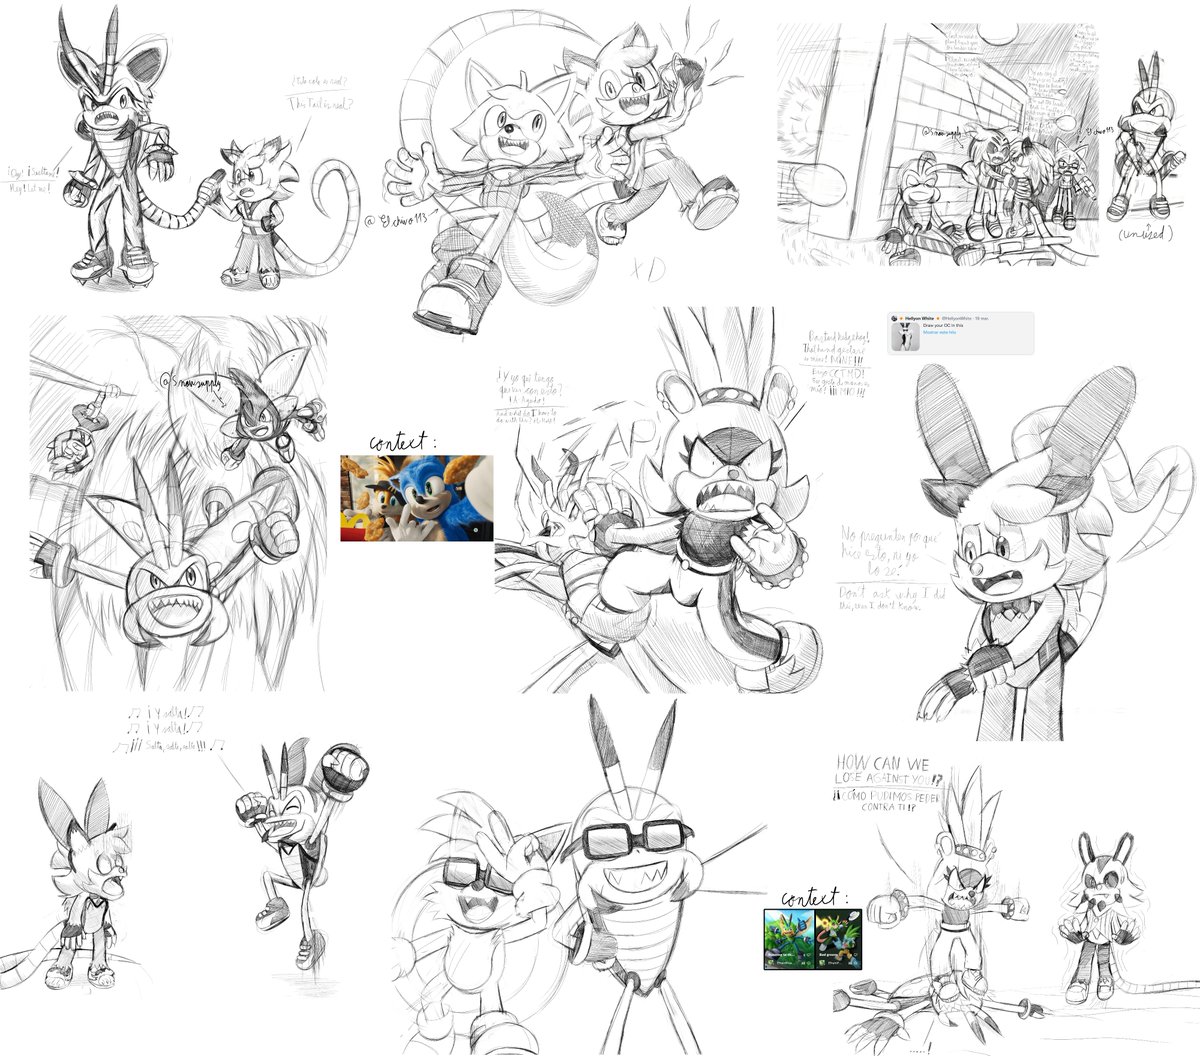The height and width of the screenshot is (1056, 1200).
Task: Click the Hellyon White profile avatar in the tweet
Action: click(x=894, y=318)
